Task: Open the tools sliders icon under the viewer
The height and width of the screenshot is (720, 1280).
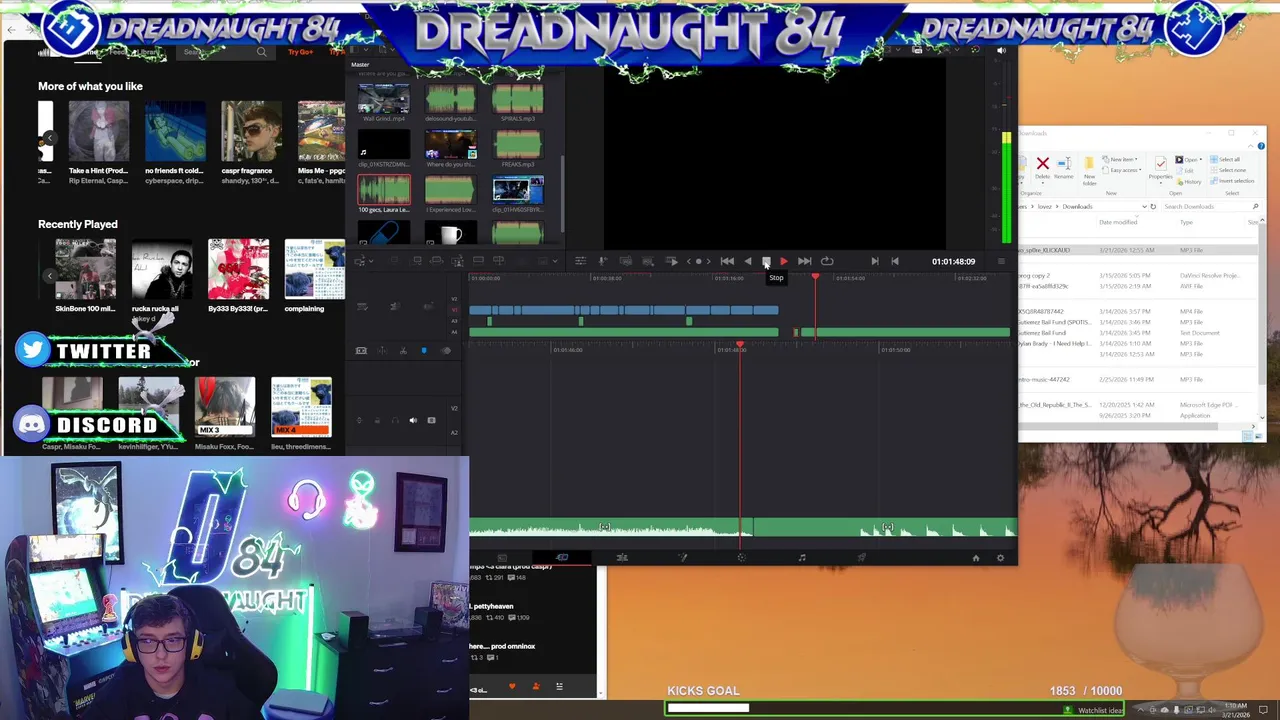Action: (580, 261)
